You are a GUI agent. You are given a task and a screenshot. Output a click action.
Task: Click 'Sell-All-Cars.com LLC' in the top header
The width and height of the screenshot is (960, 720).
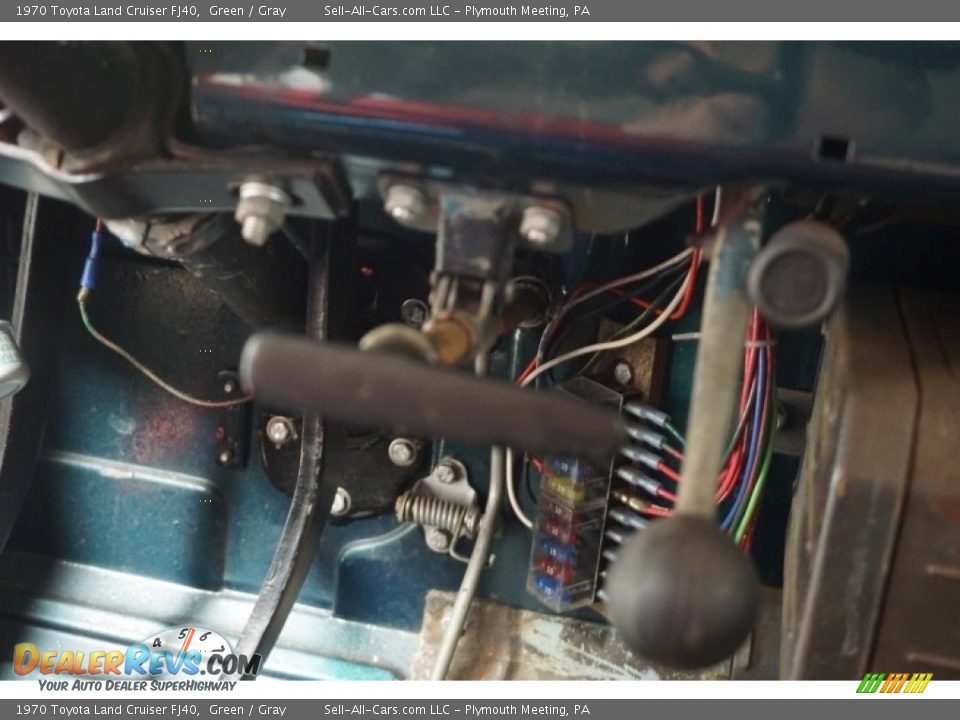tap(386, 11)
